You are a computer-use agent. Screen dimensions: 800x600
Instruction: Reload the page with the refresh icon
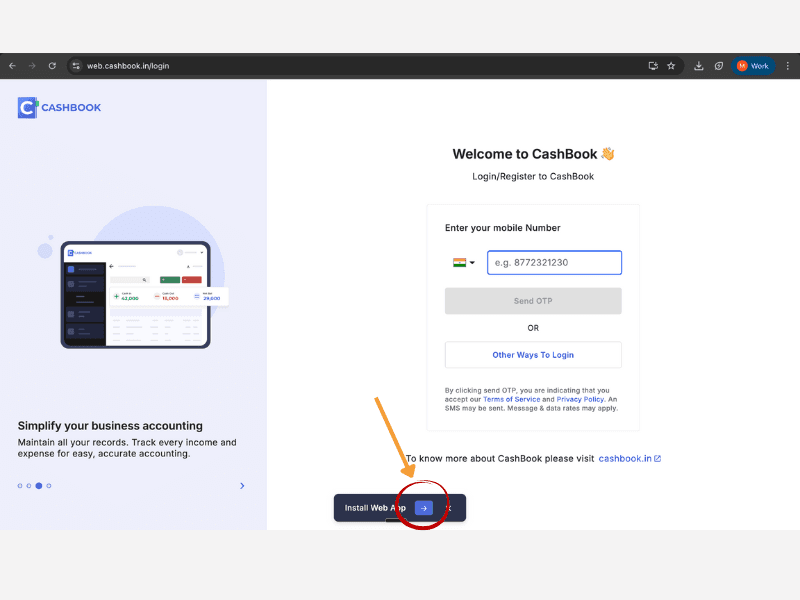tap(52, 66)
